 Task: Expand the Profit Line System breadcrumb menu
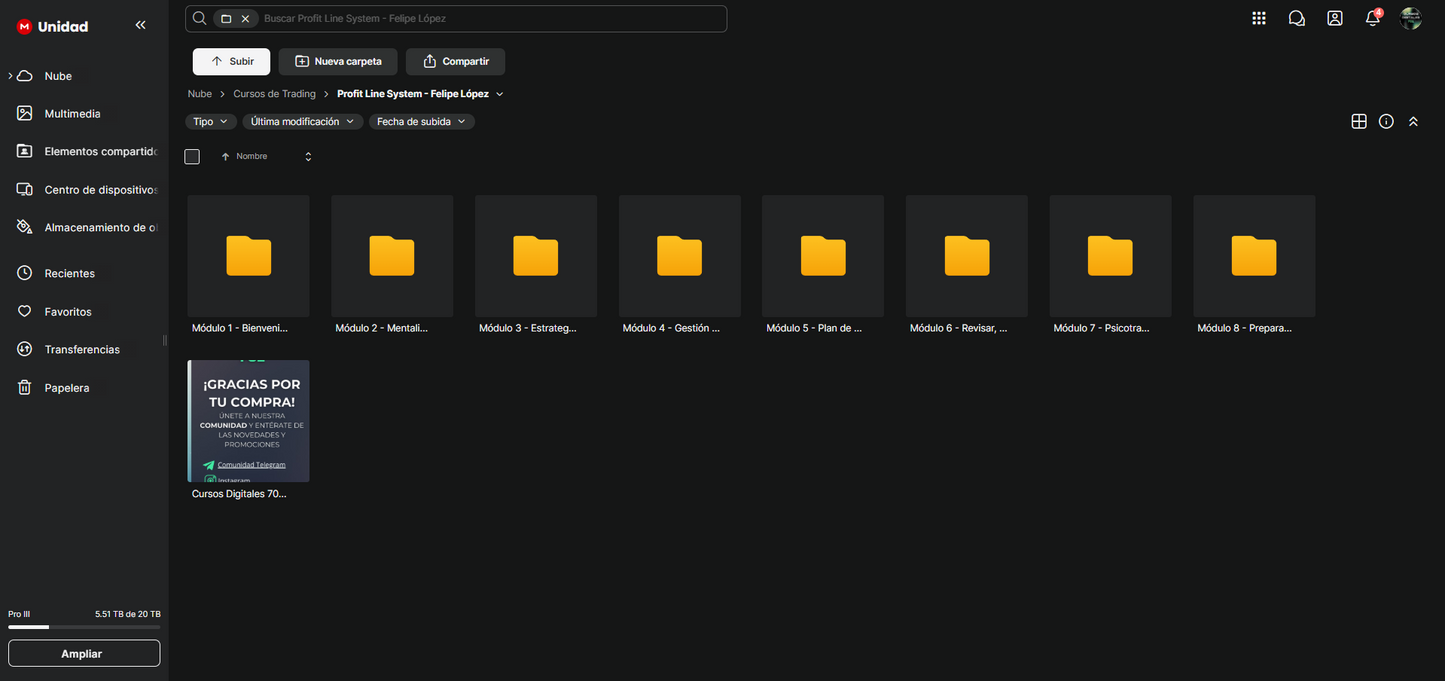[500, 94]
